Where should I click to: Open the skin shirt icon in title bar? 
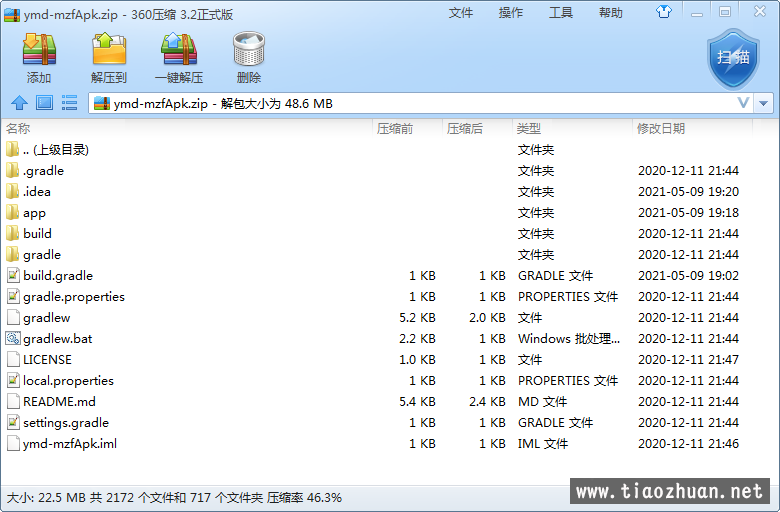click(x=692, y=12)
